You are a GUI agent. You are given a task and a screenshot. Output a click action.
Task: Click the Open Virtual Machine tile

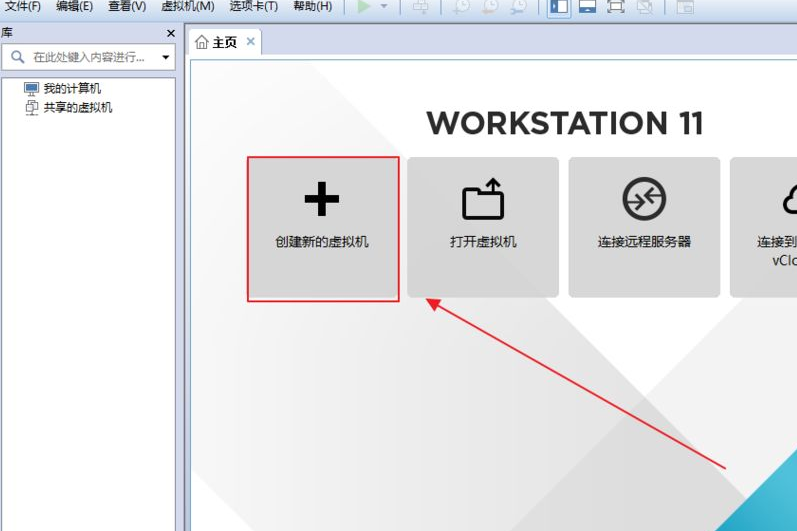click(483, 227)
